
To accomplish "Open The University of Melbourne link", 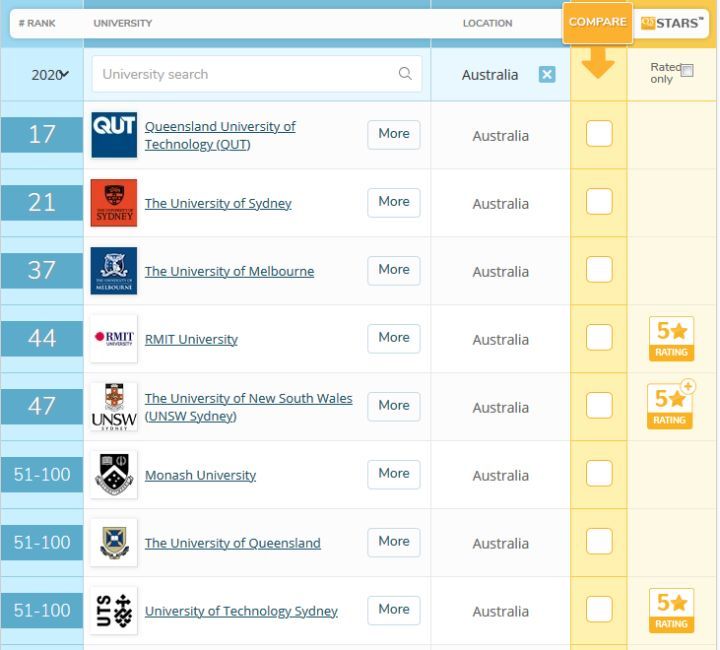I will [x=230, y=271].
